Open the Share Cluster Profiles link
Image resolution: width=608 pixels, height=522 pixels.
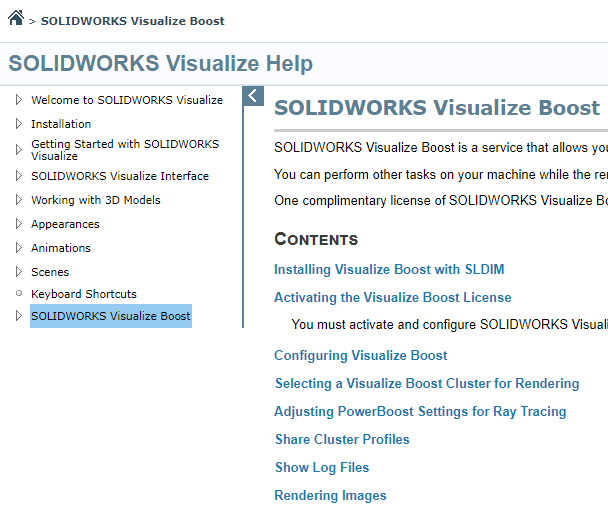(342, 439)
